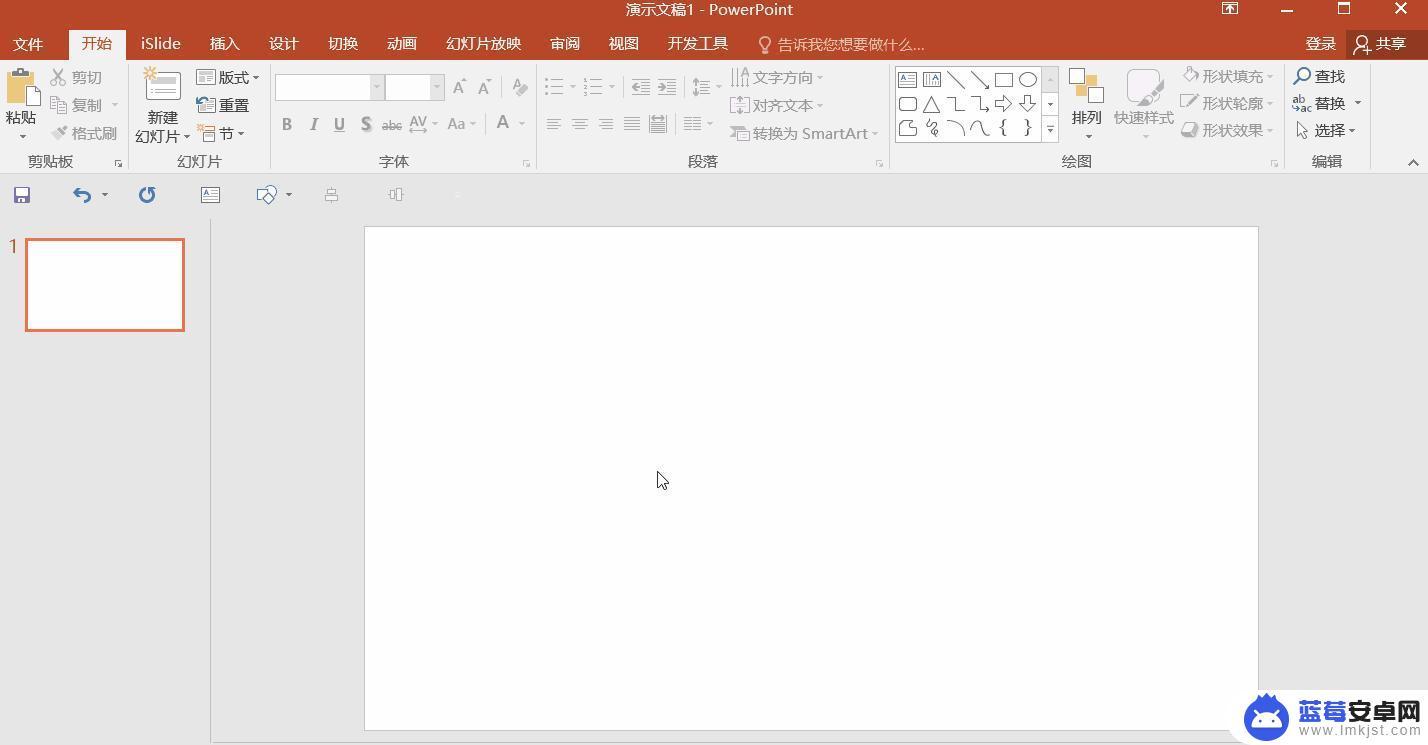Select the arrow line shape

[980, 80]
